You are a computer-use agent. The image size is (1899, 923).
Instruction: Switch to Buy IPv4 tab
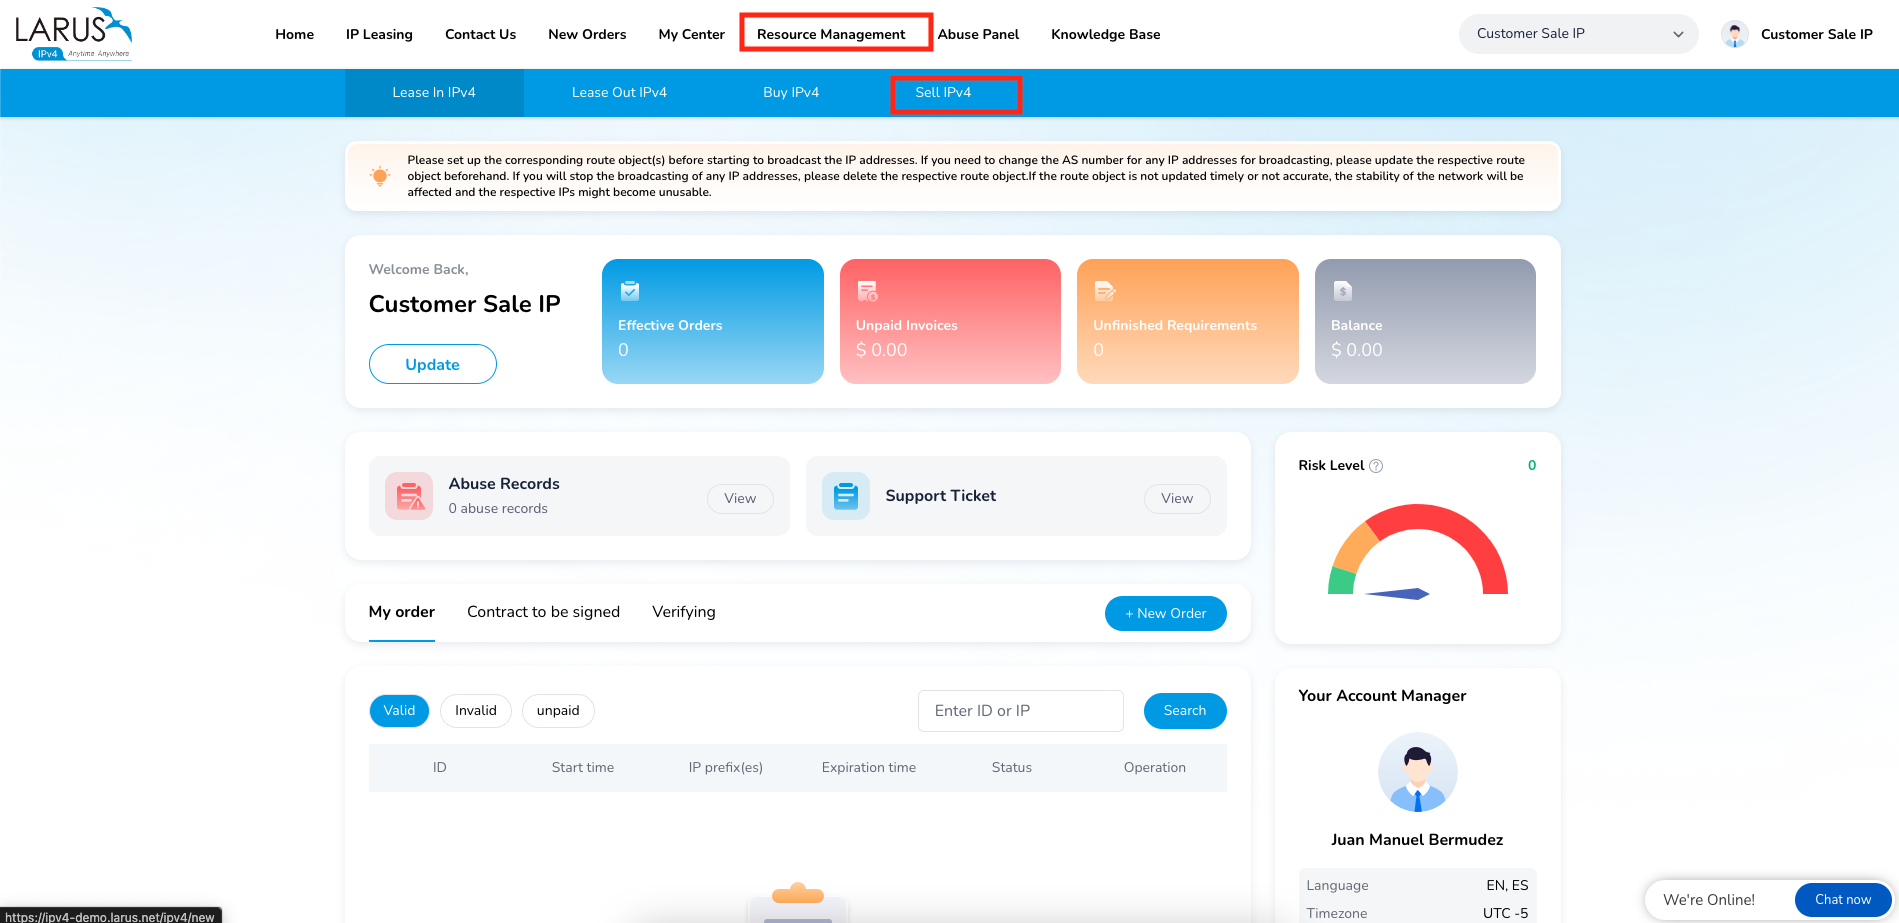791,93
